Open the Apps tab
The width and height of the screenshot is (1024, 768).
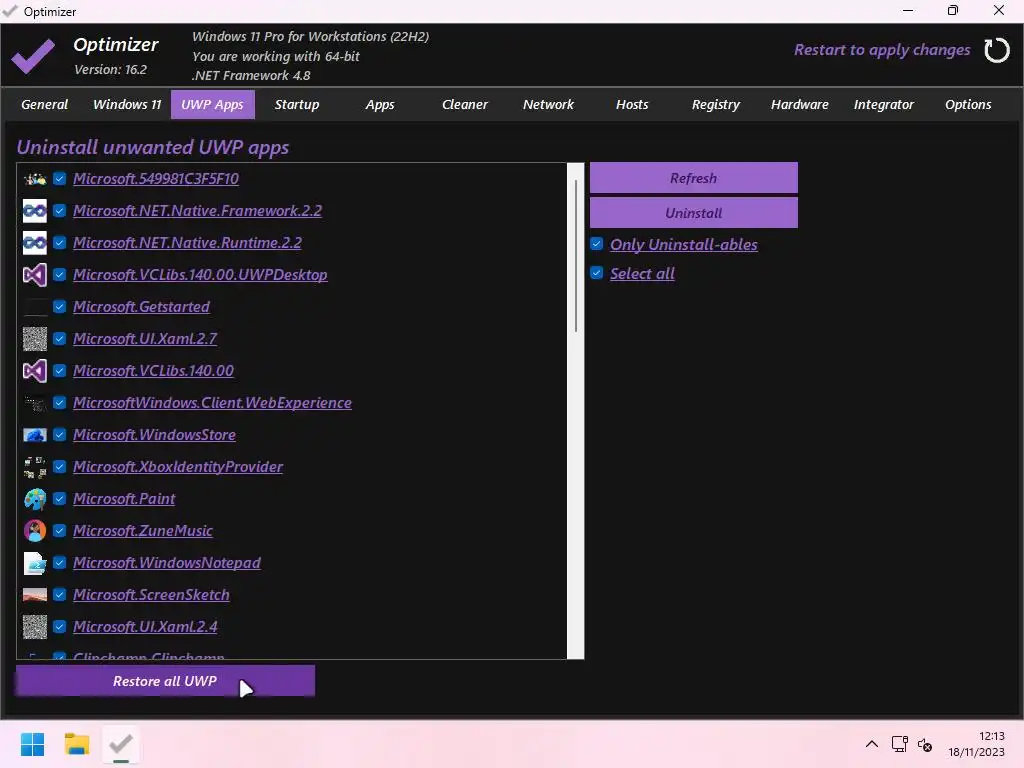pyautogui.click(x=380, y=104)
